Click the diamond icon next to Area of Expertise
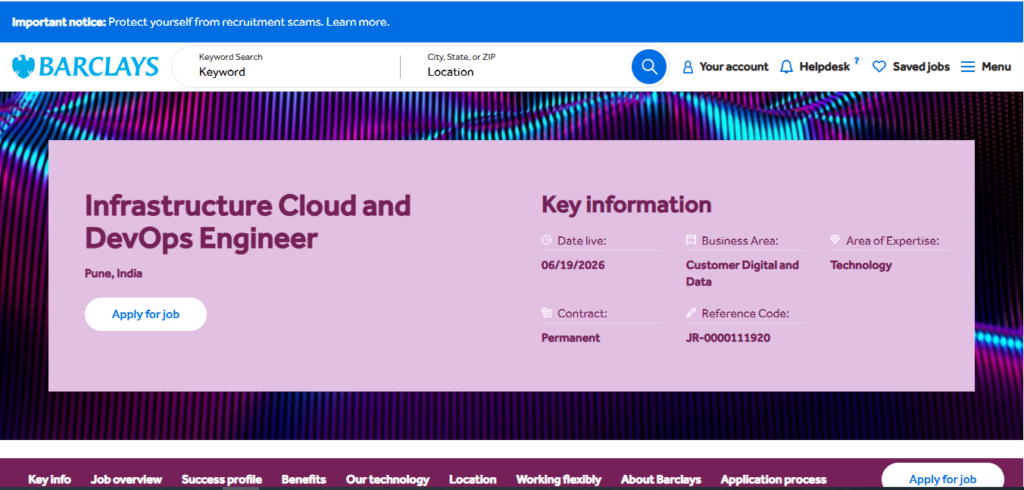The image size is (1024, 490). 835,240
